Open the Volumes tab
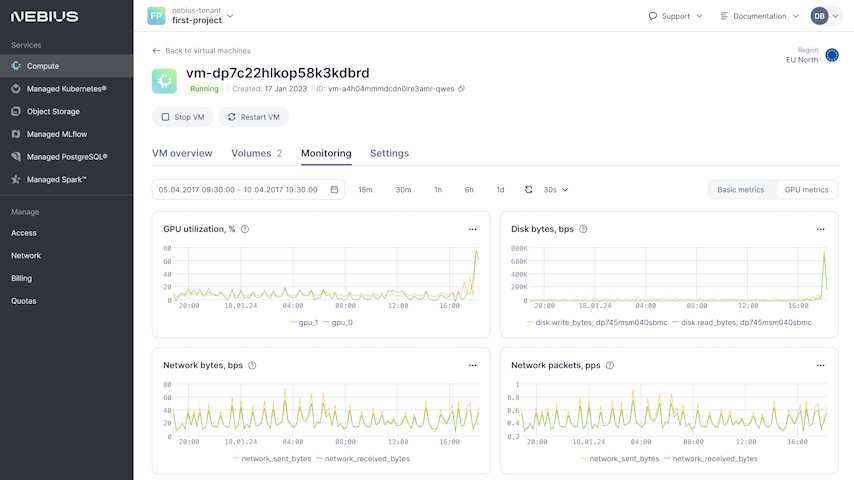This screenshot has height=480, width=854. click(257, 153)
